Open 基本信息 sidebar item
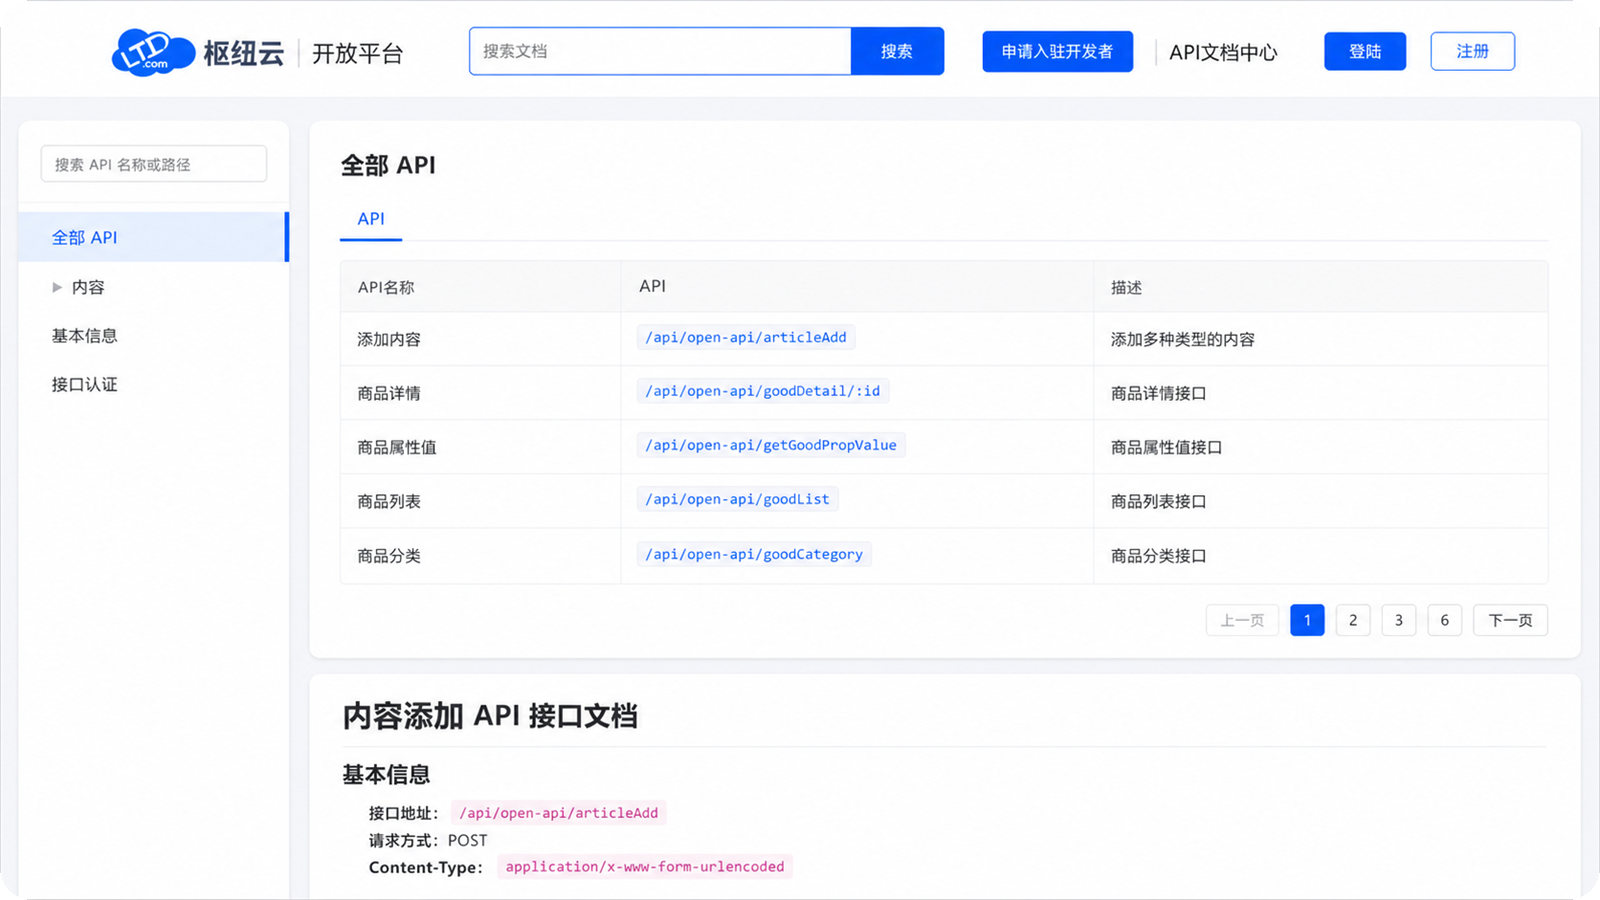The image size is (1600, 900). [85, 336]
